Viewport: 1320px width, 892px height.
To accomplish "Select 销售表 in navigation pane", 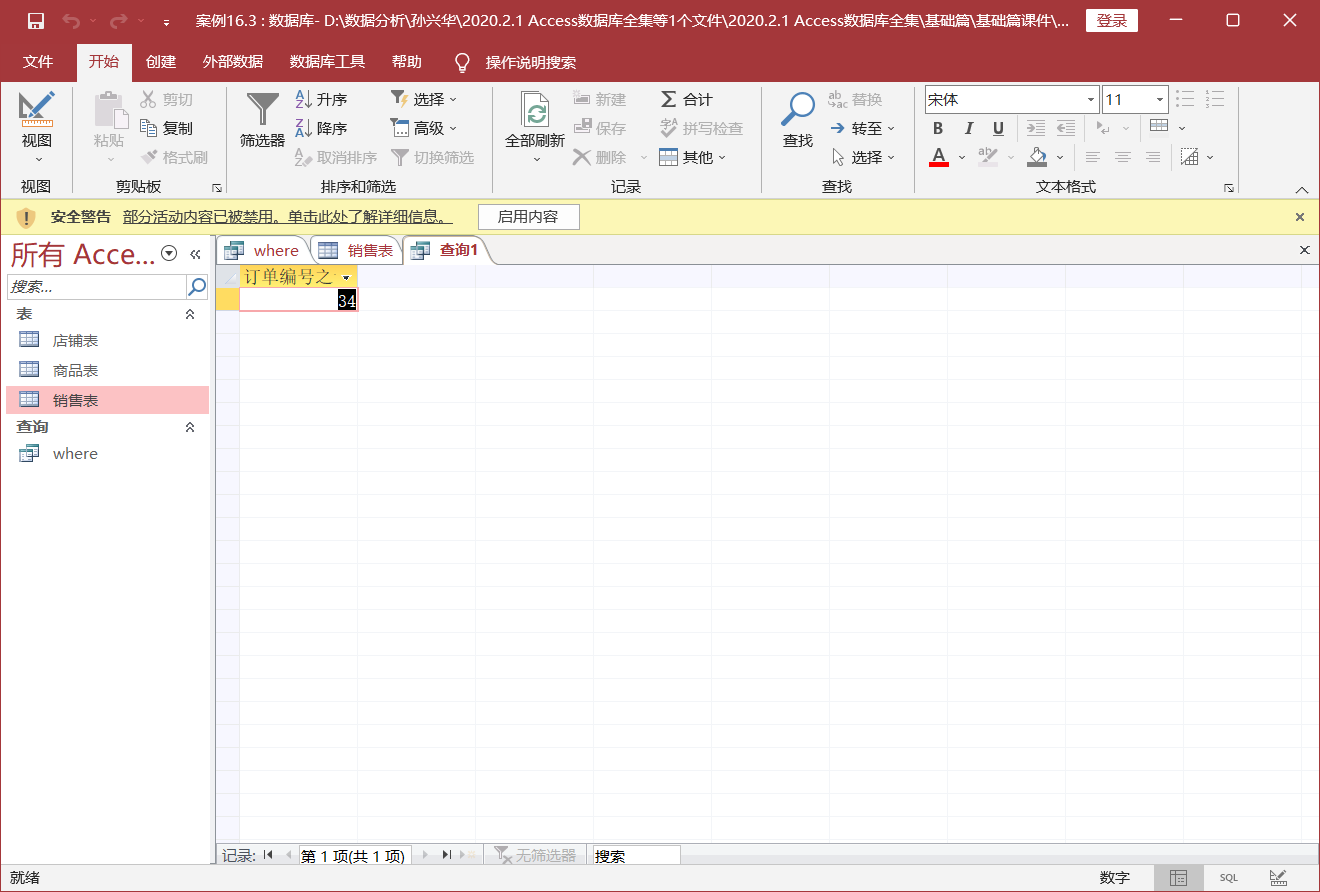I will [x=108, y=400].
